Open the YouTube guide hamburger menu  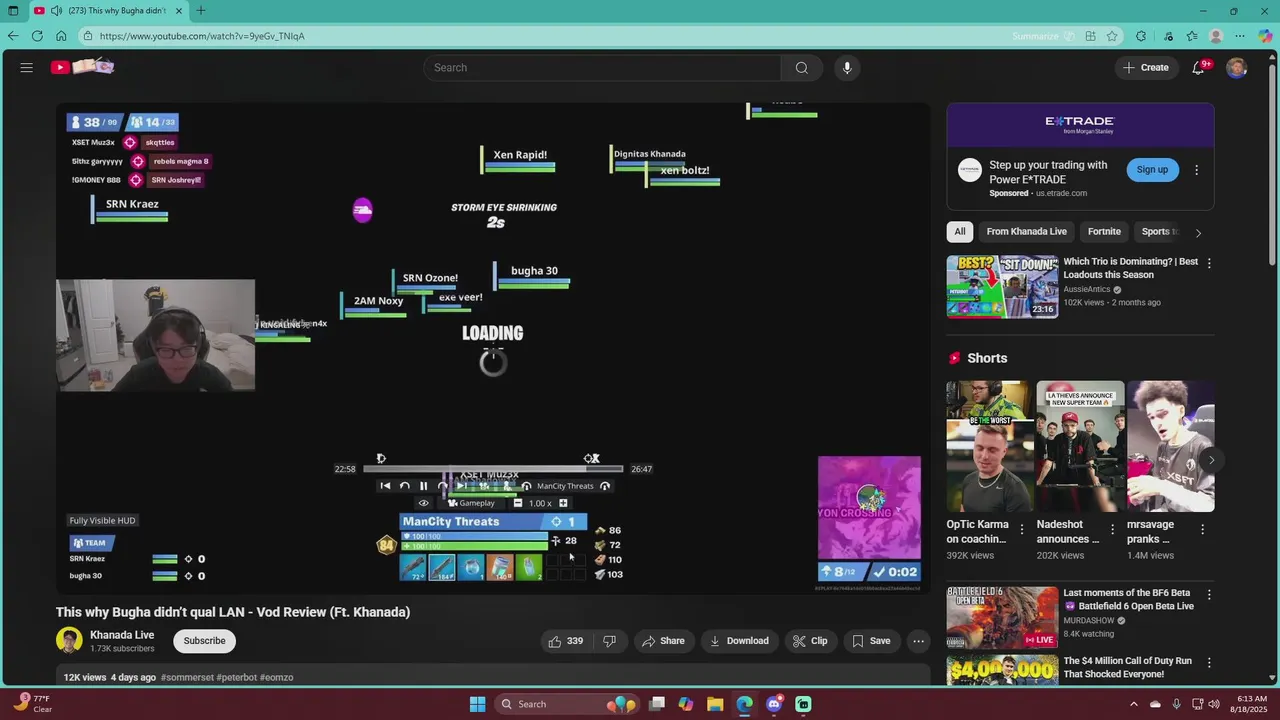(x=27, y=67)
